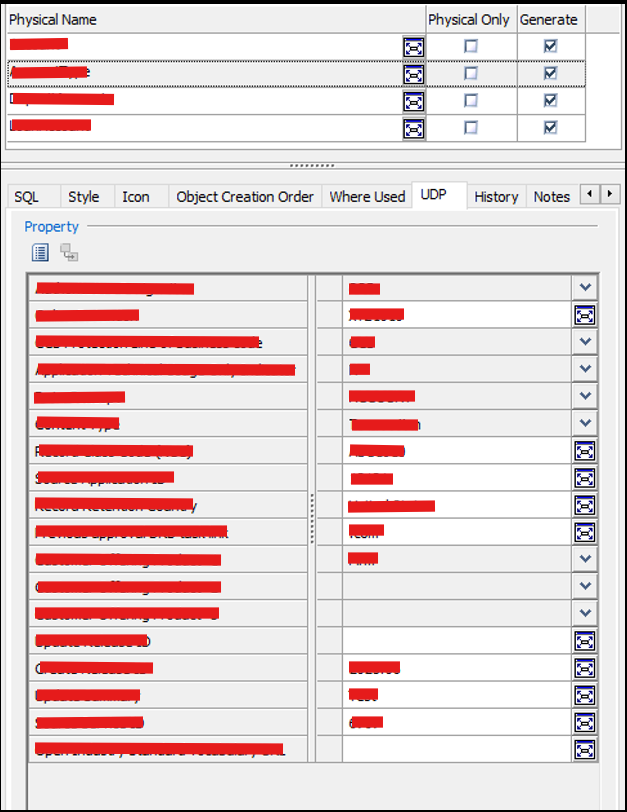The height and width of the screenshot is (812, 627).
Task: Open the Where Used tab
Action: point(367,197)
